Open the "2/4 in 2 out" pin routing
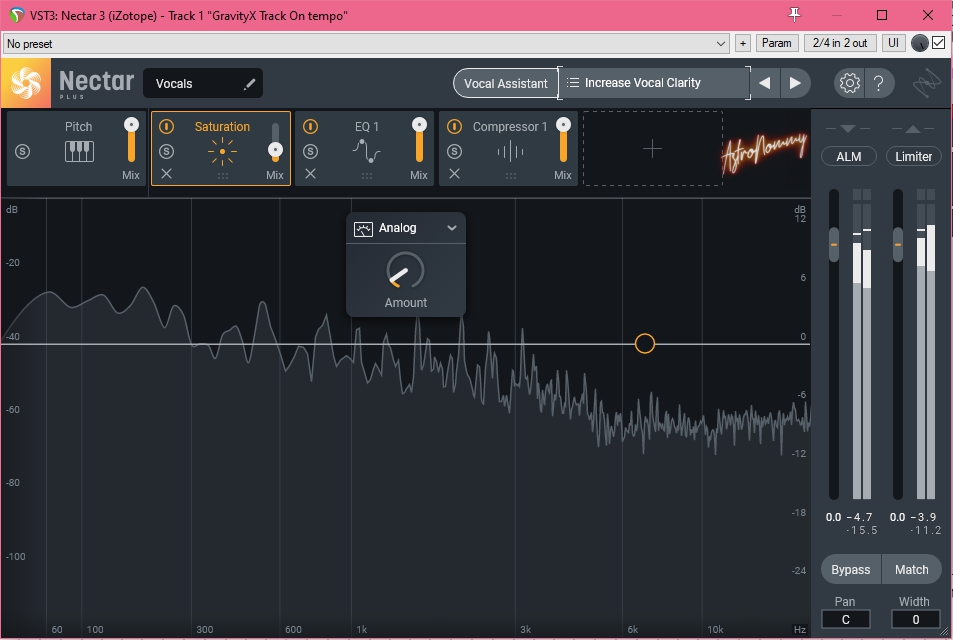The width and height of the screenshot is (953, 640). pyautogui.click(x=840, y=43)
